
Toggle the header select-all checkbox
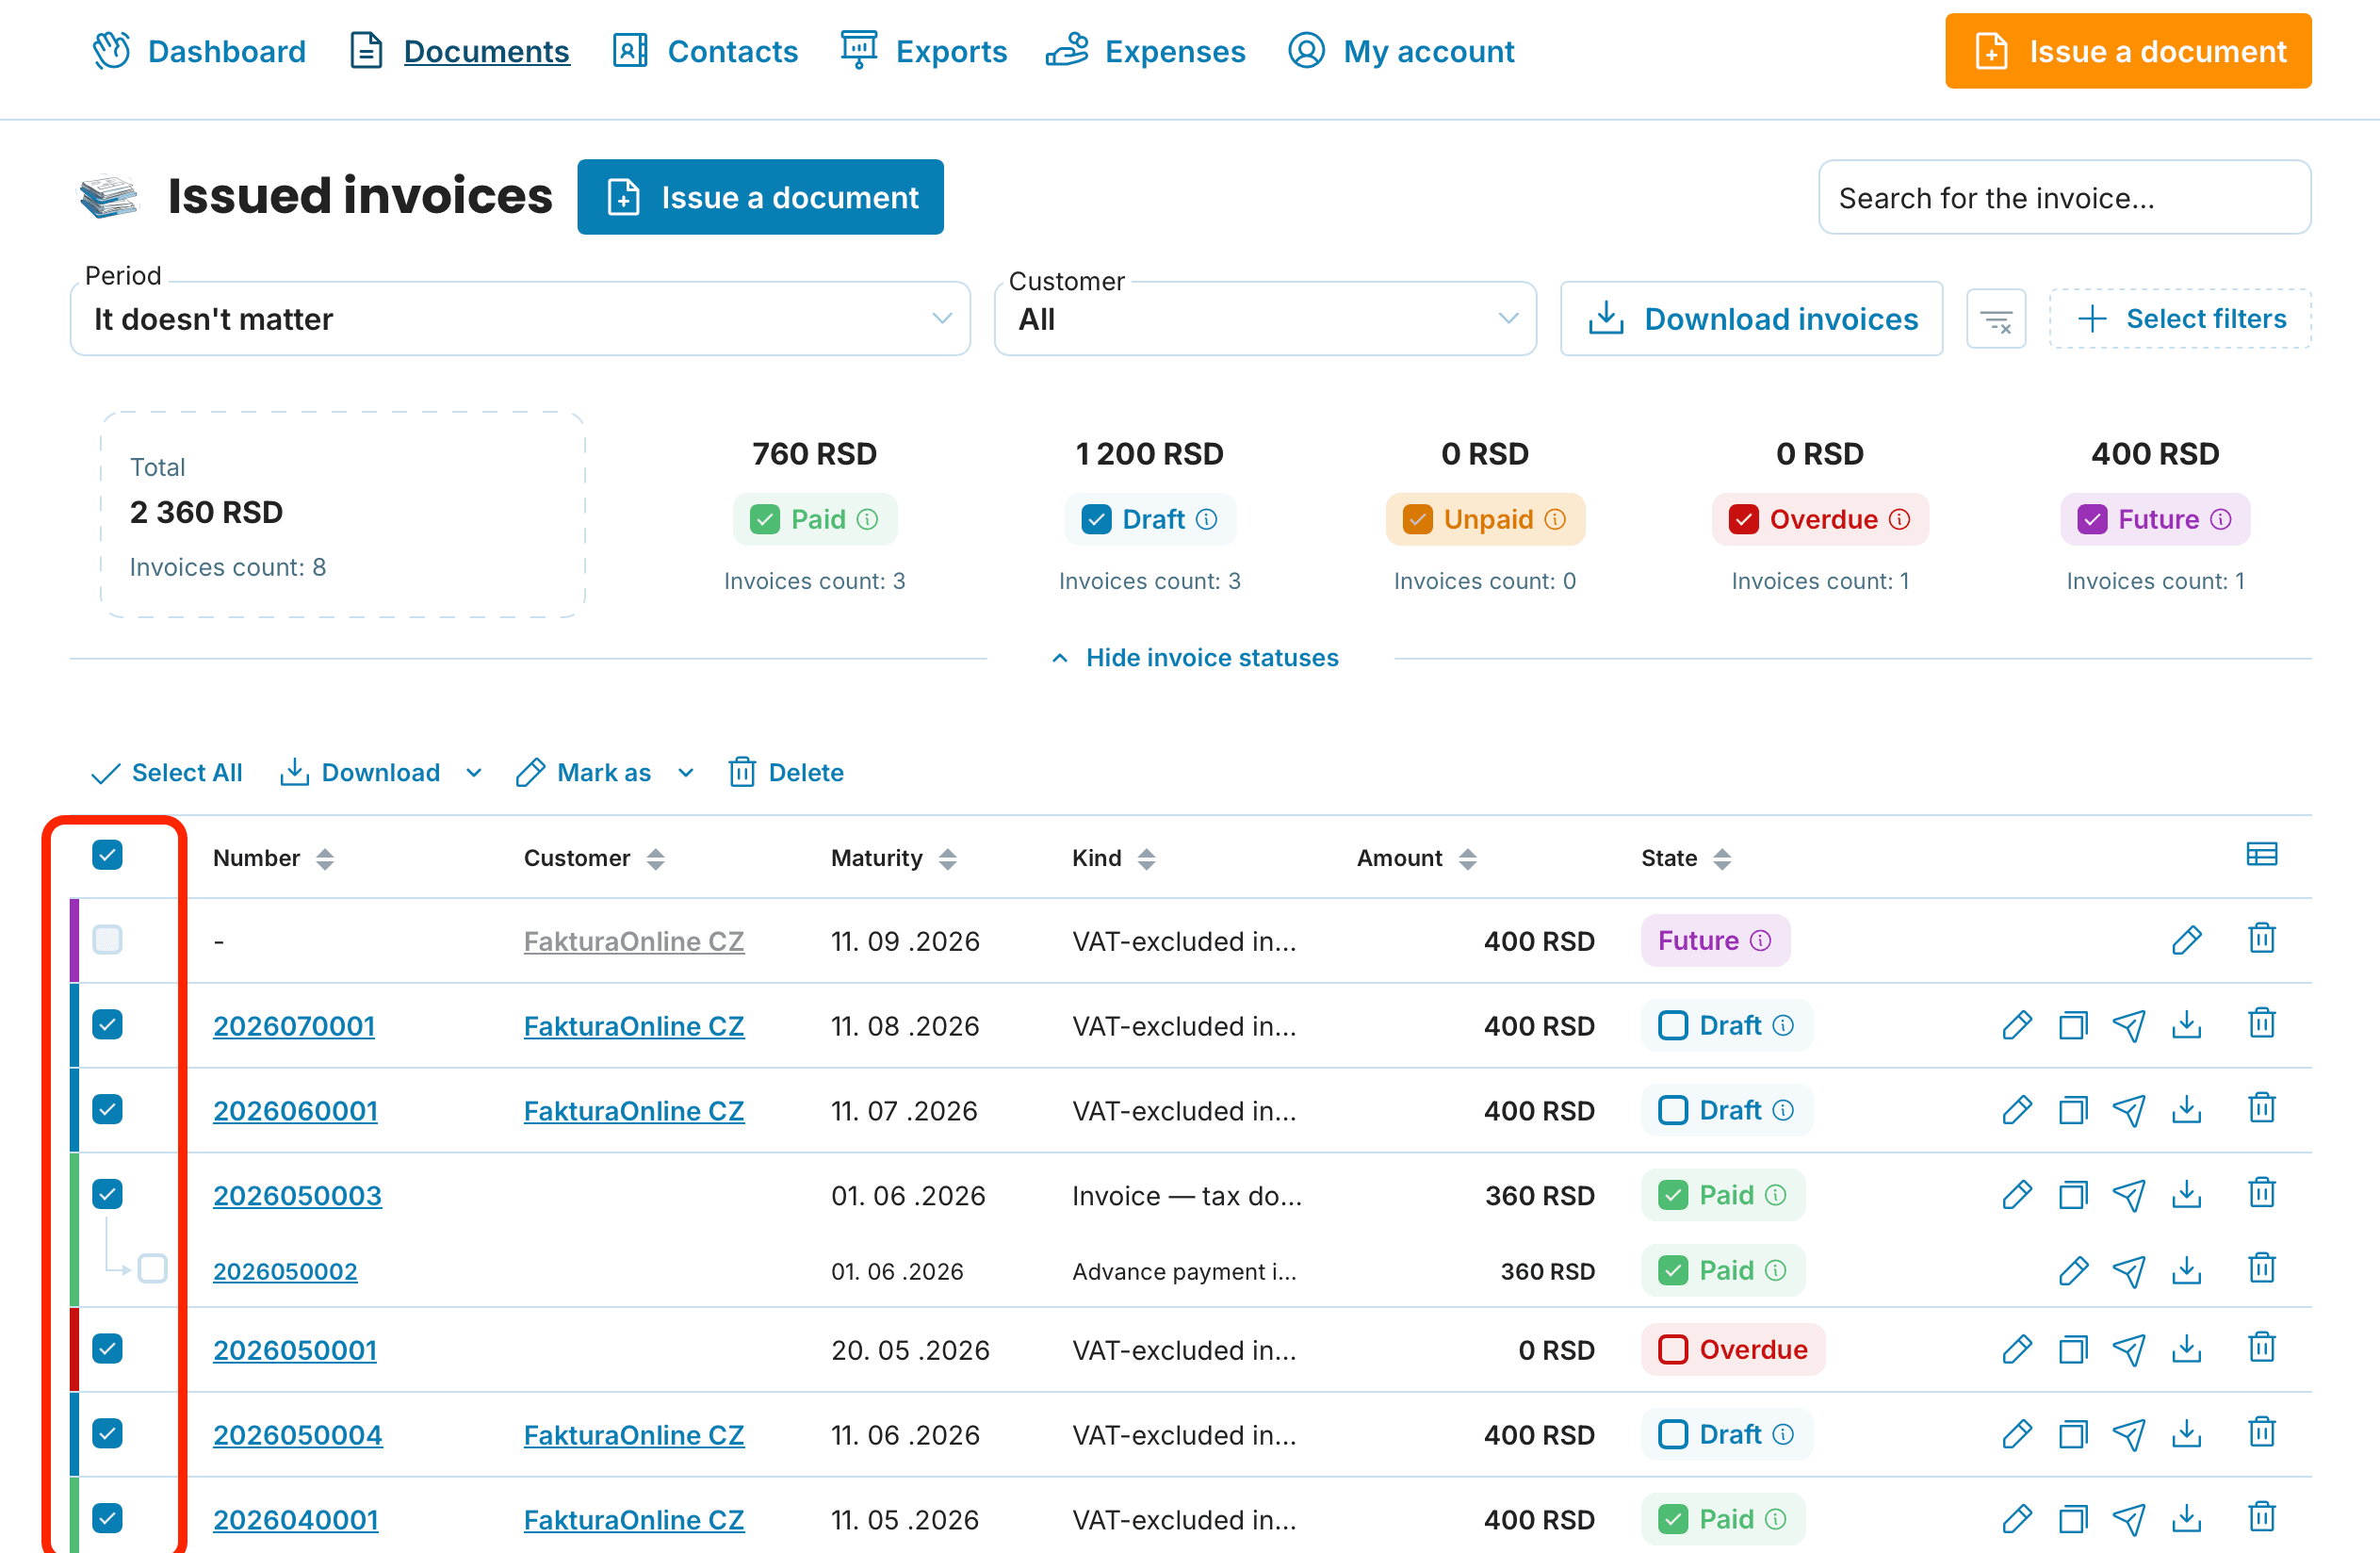tap(107, 855)
